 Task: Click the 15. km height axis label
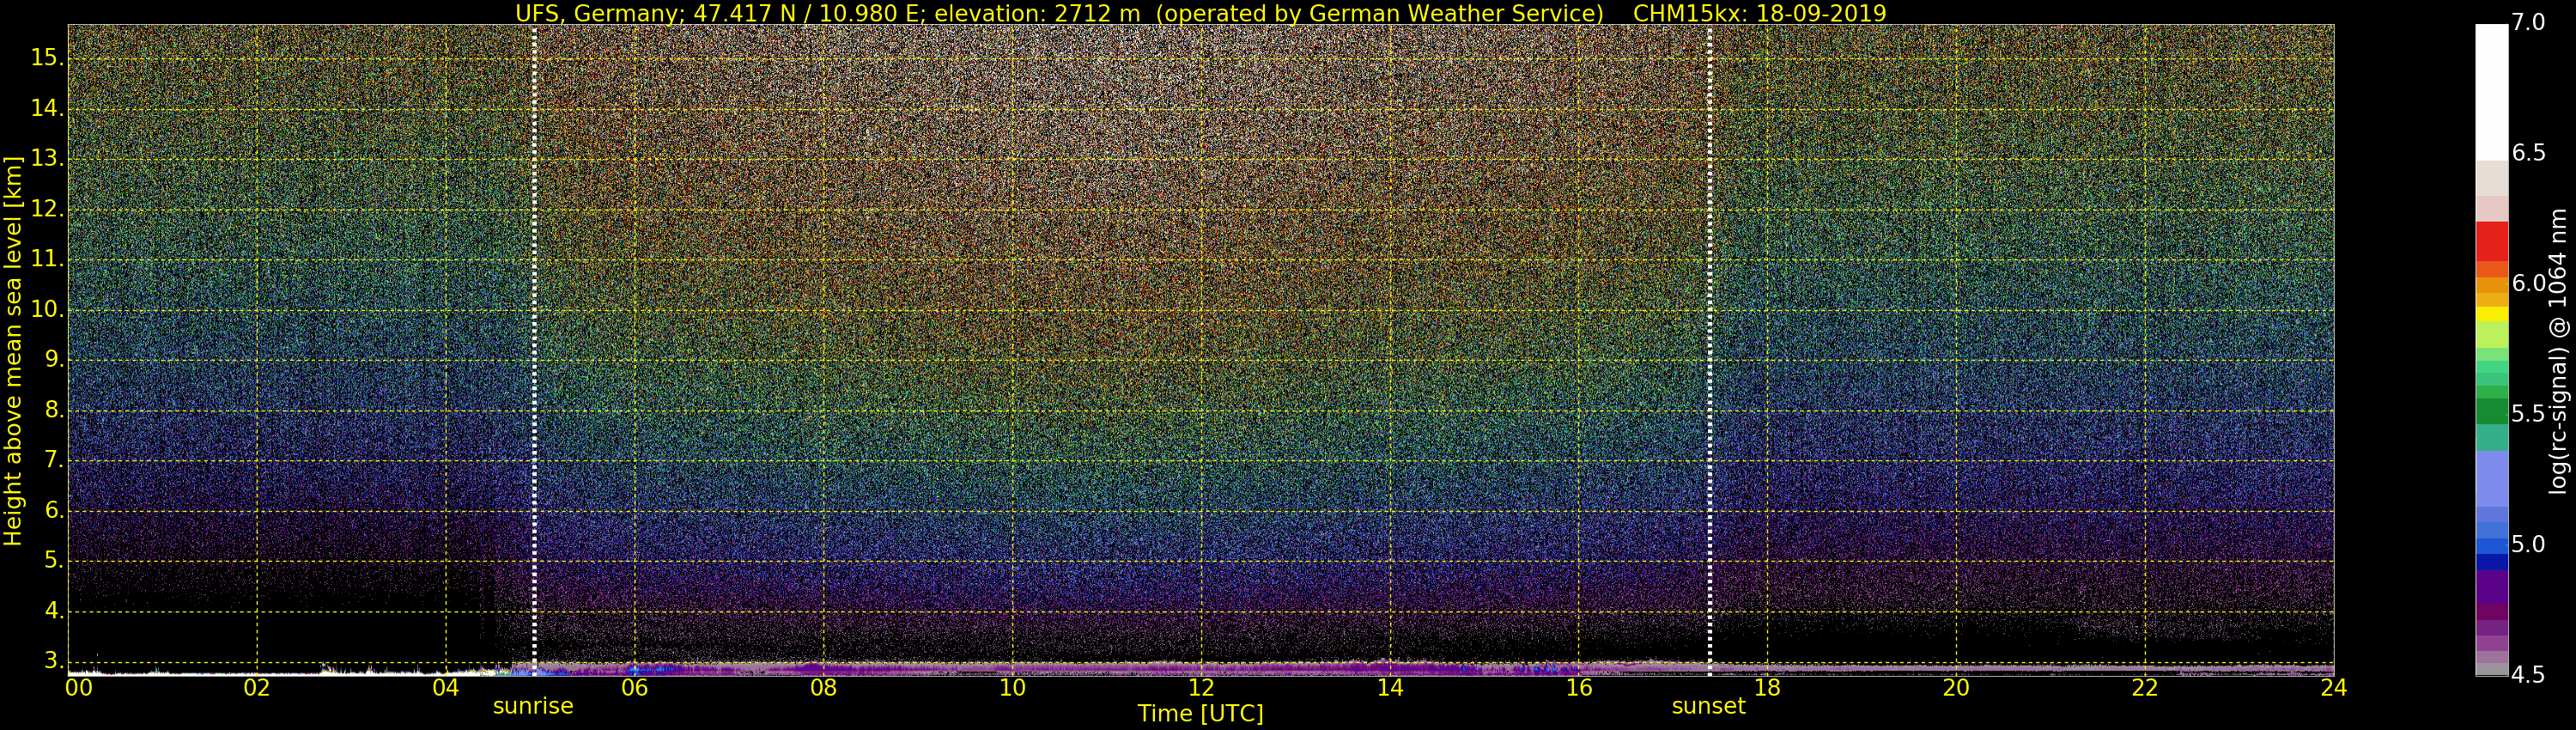point(46,58)
